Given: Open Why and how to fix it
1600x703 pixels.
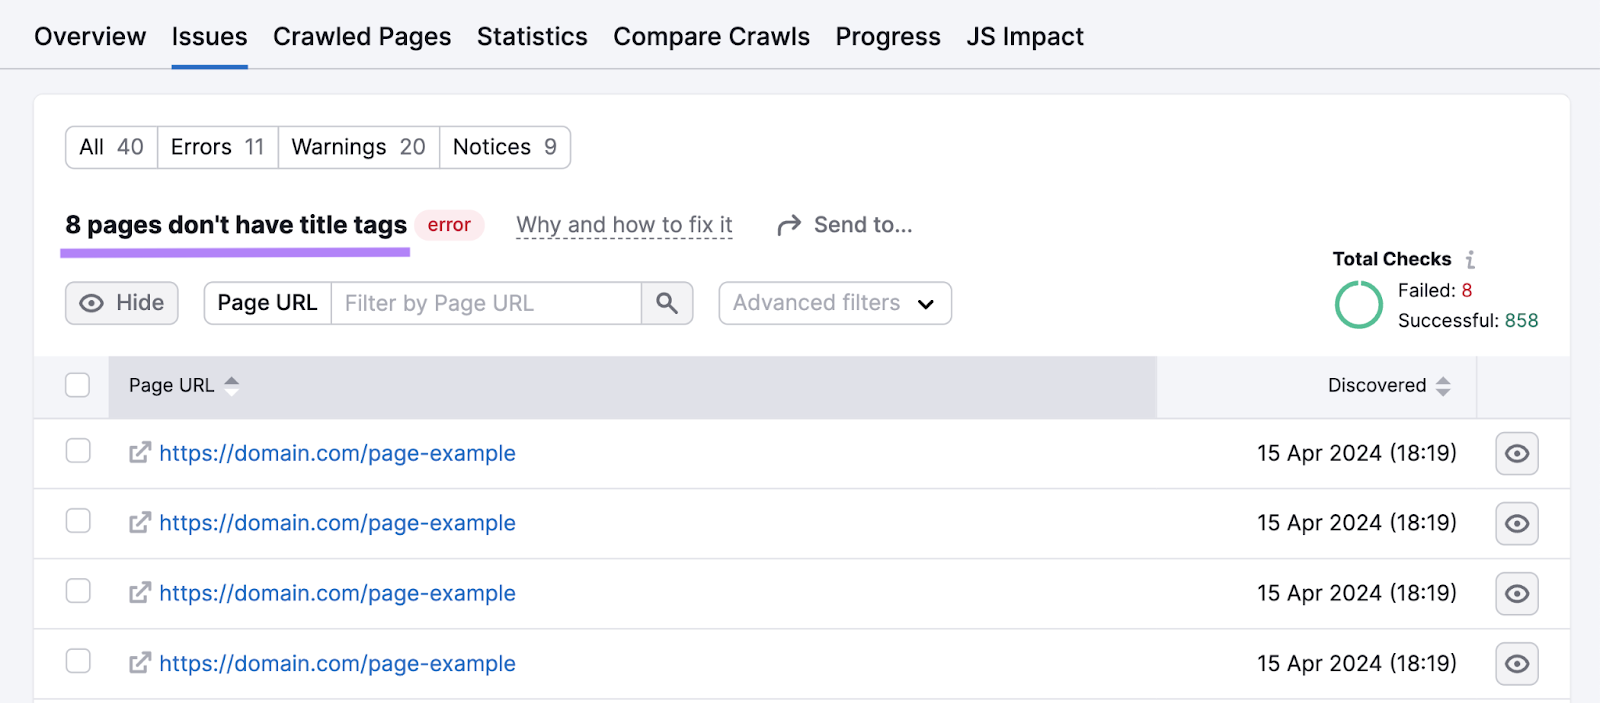Looking at the screenshot, I should [x=624, y=225].
